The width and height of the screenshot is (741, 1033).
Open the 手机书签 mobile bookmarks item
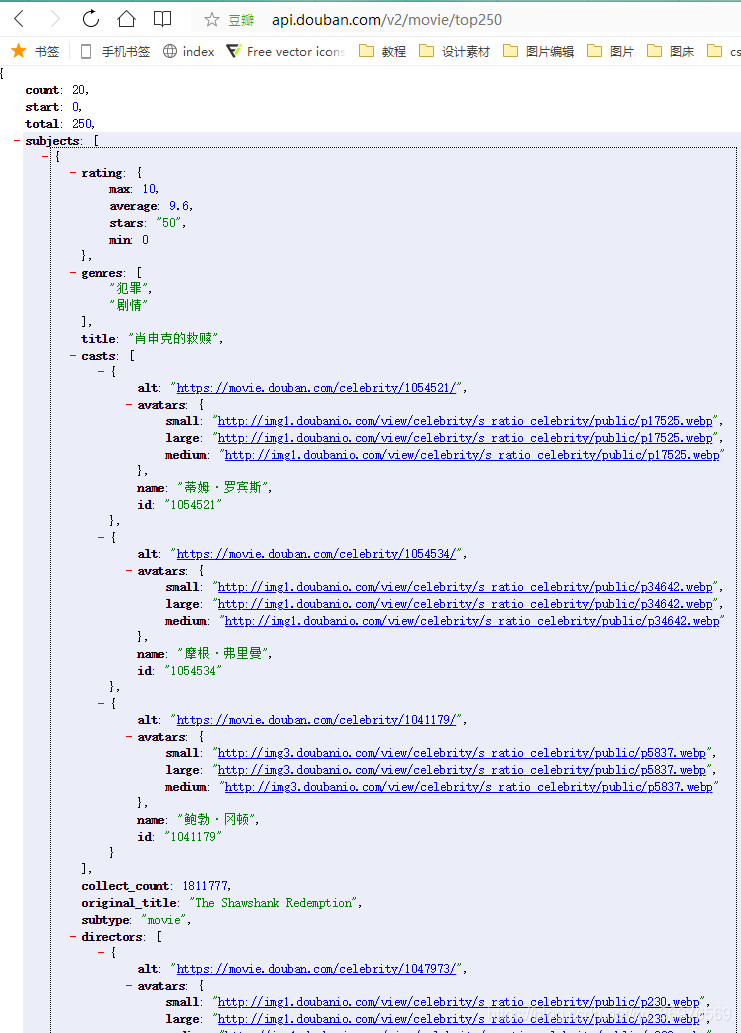(115, 51)
